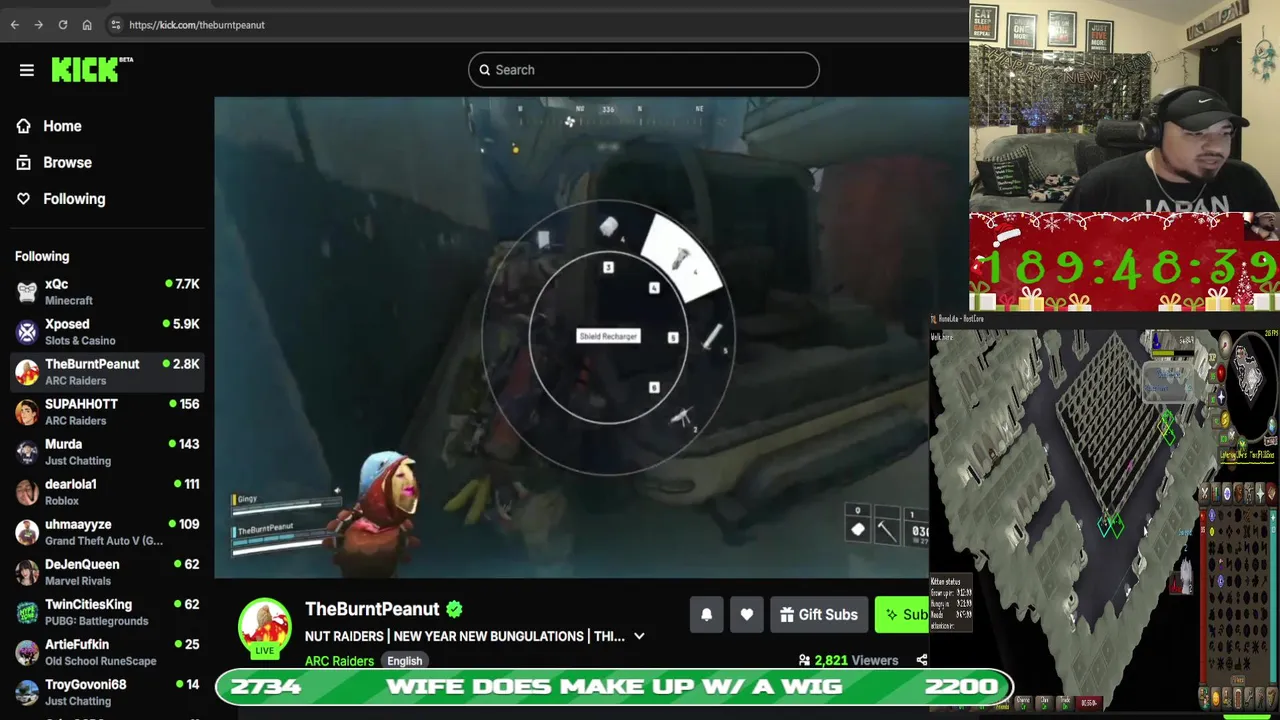Click the TheBurntPeanut channel name heading
The image size is (1280, 720).
(x=372, y=609)
